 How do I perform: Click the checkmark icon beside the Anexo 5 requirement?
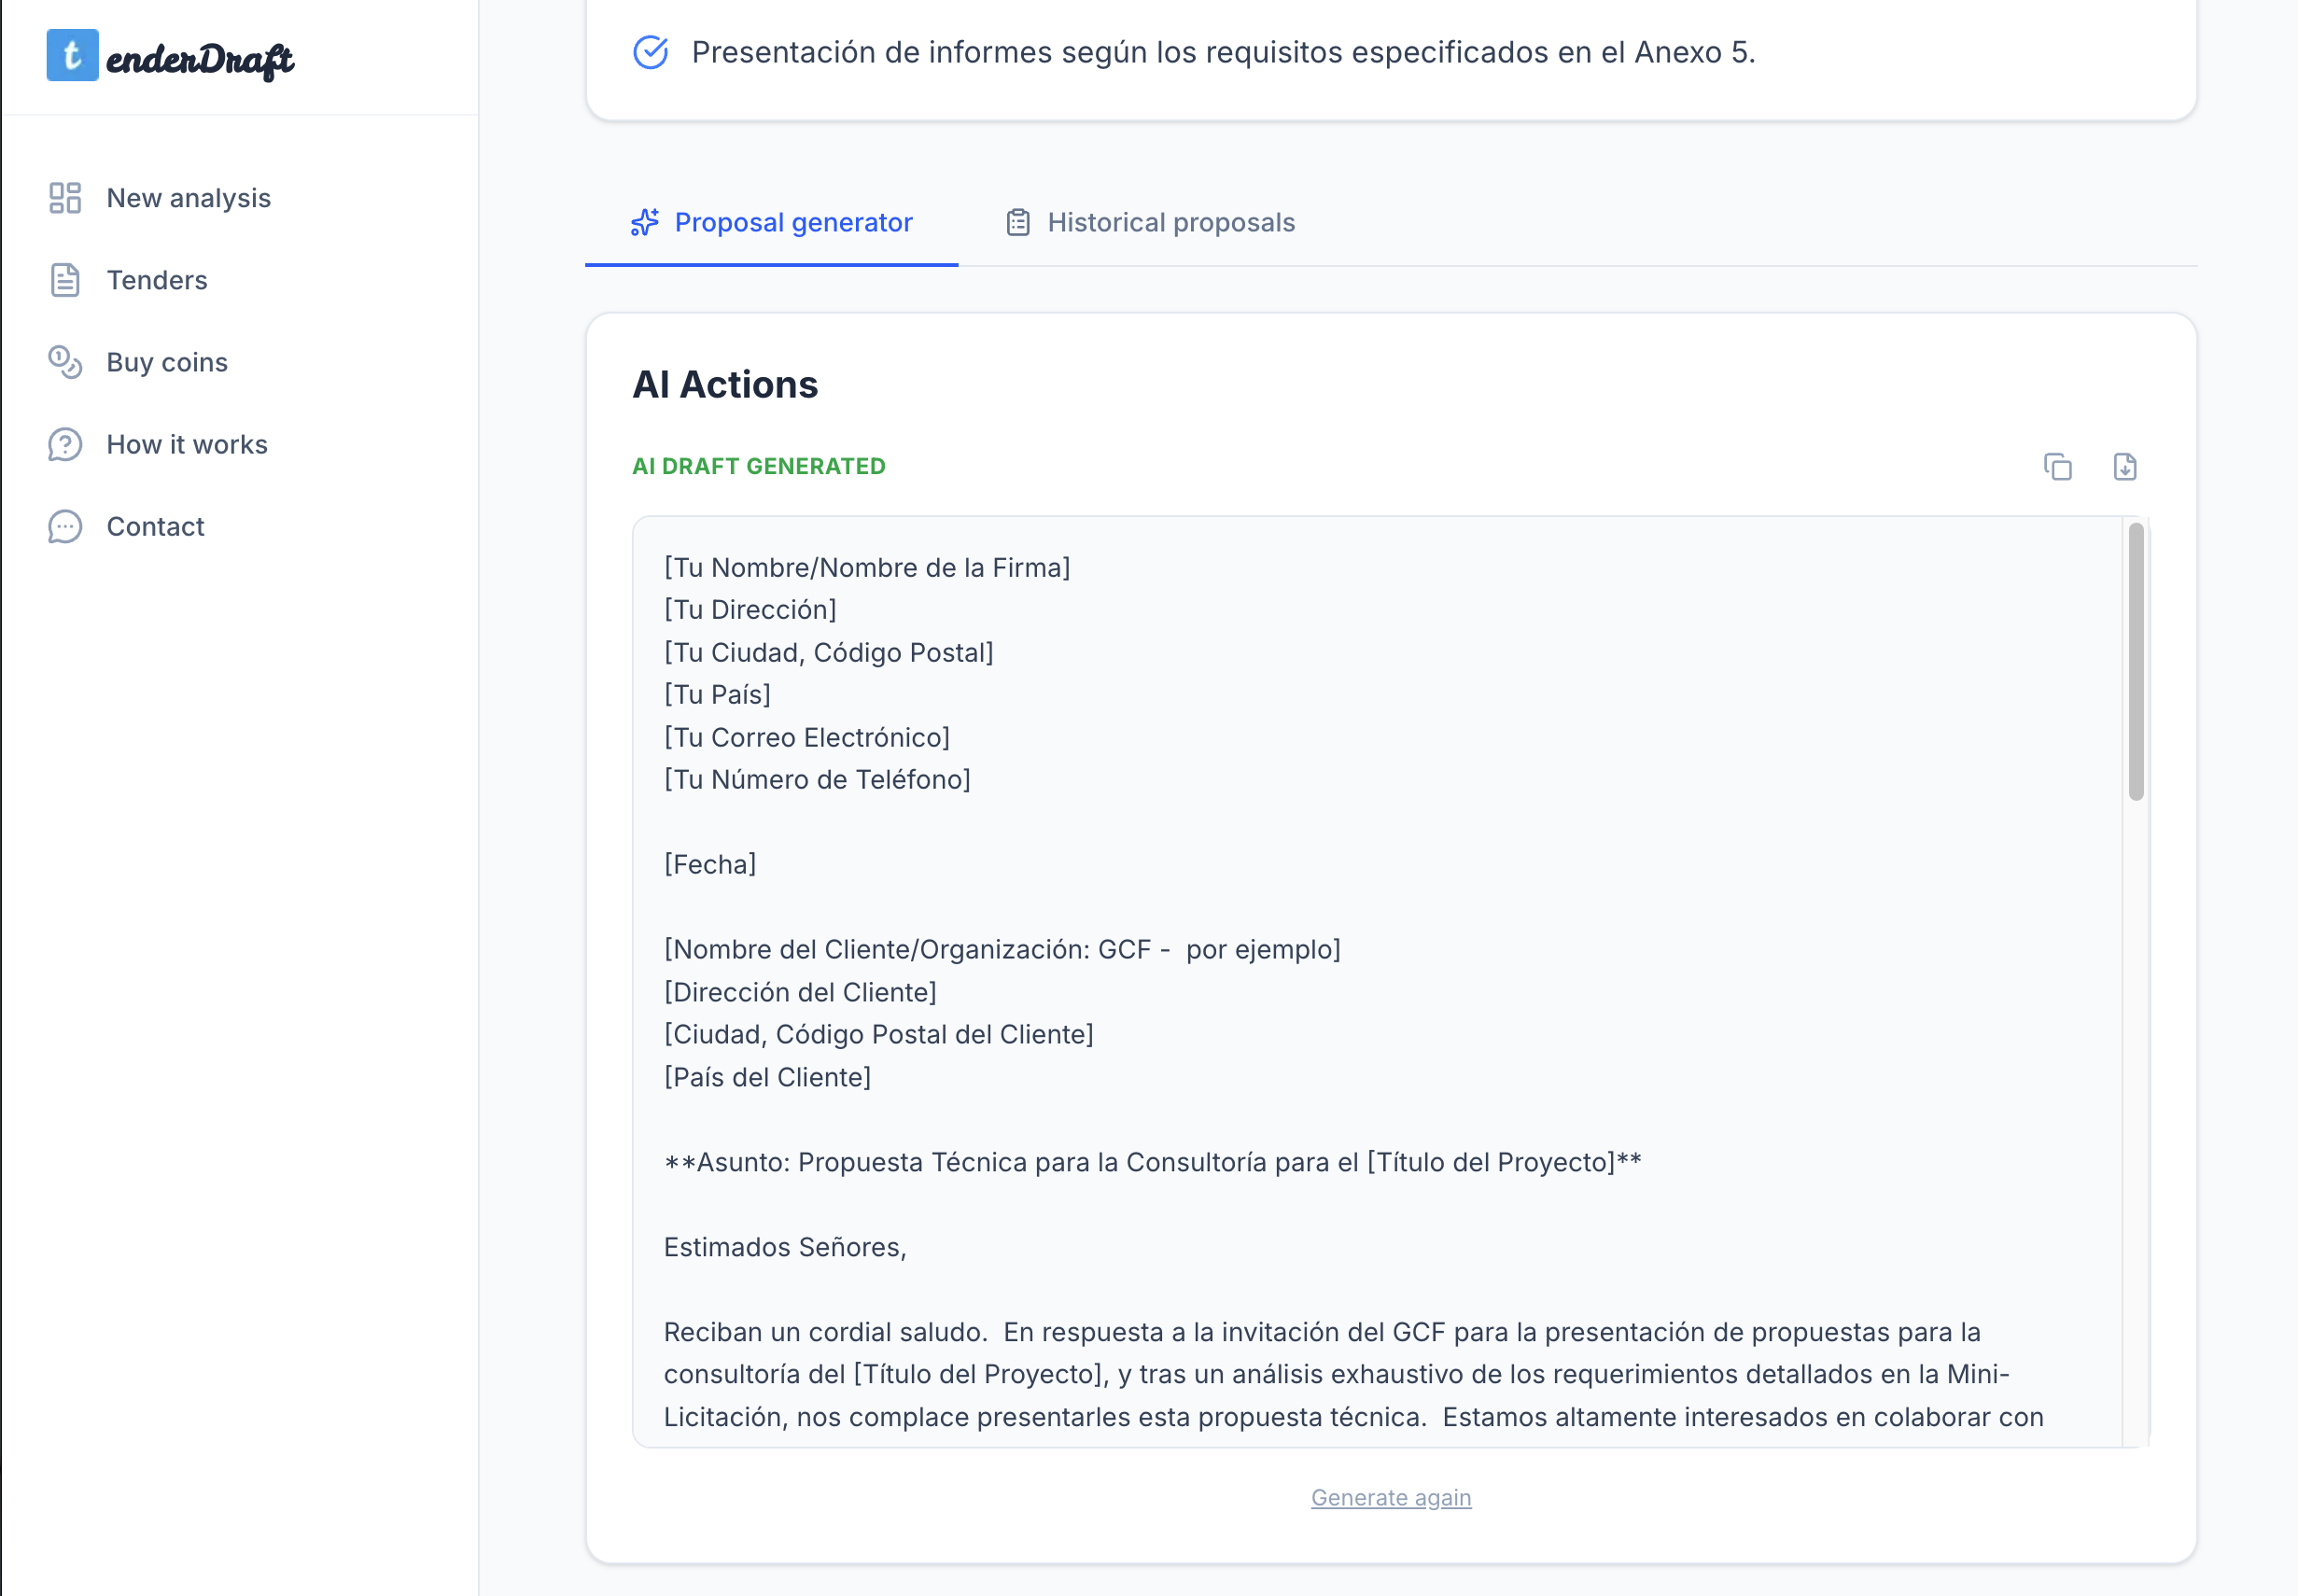coord(650,52)
